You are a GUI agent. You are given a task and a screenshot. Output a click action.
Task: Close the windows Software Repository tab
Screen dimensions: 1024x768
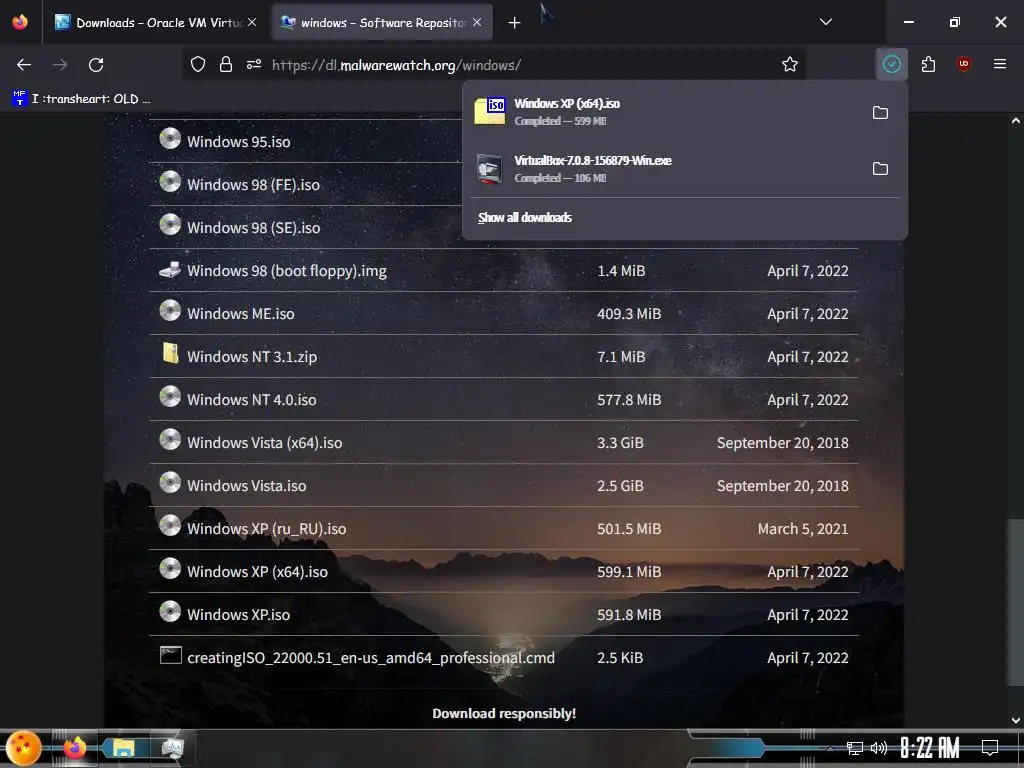[477, 22]
